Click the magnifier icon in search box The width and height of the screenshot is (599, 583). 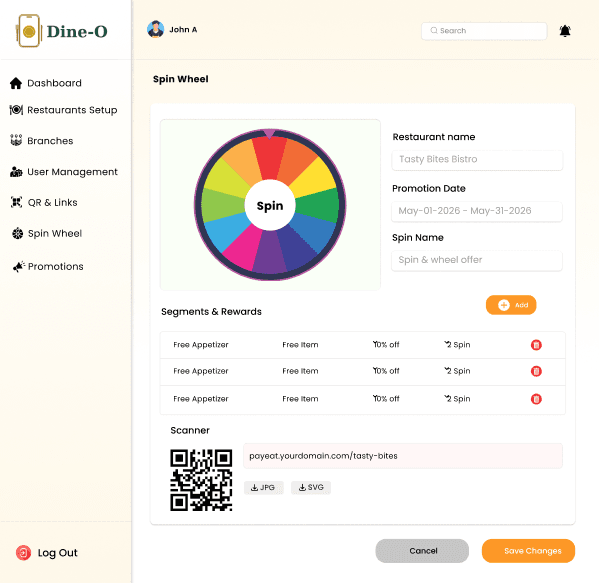(x=434, y=30)
